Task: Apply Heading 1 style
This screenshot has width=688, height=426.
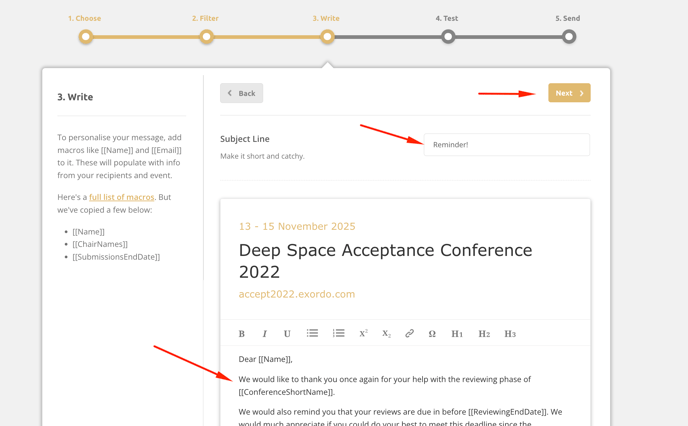Action: (457, 334)
